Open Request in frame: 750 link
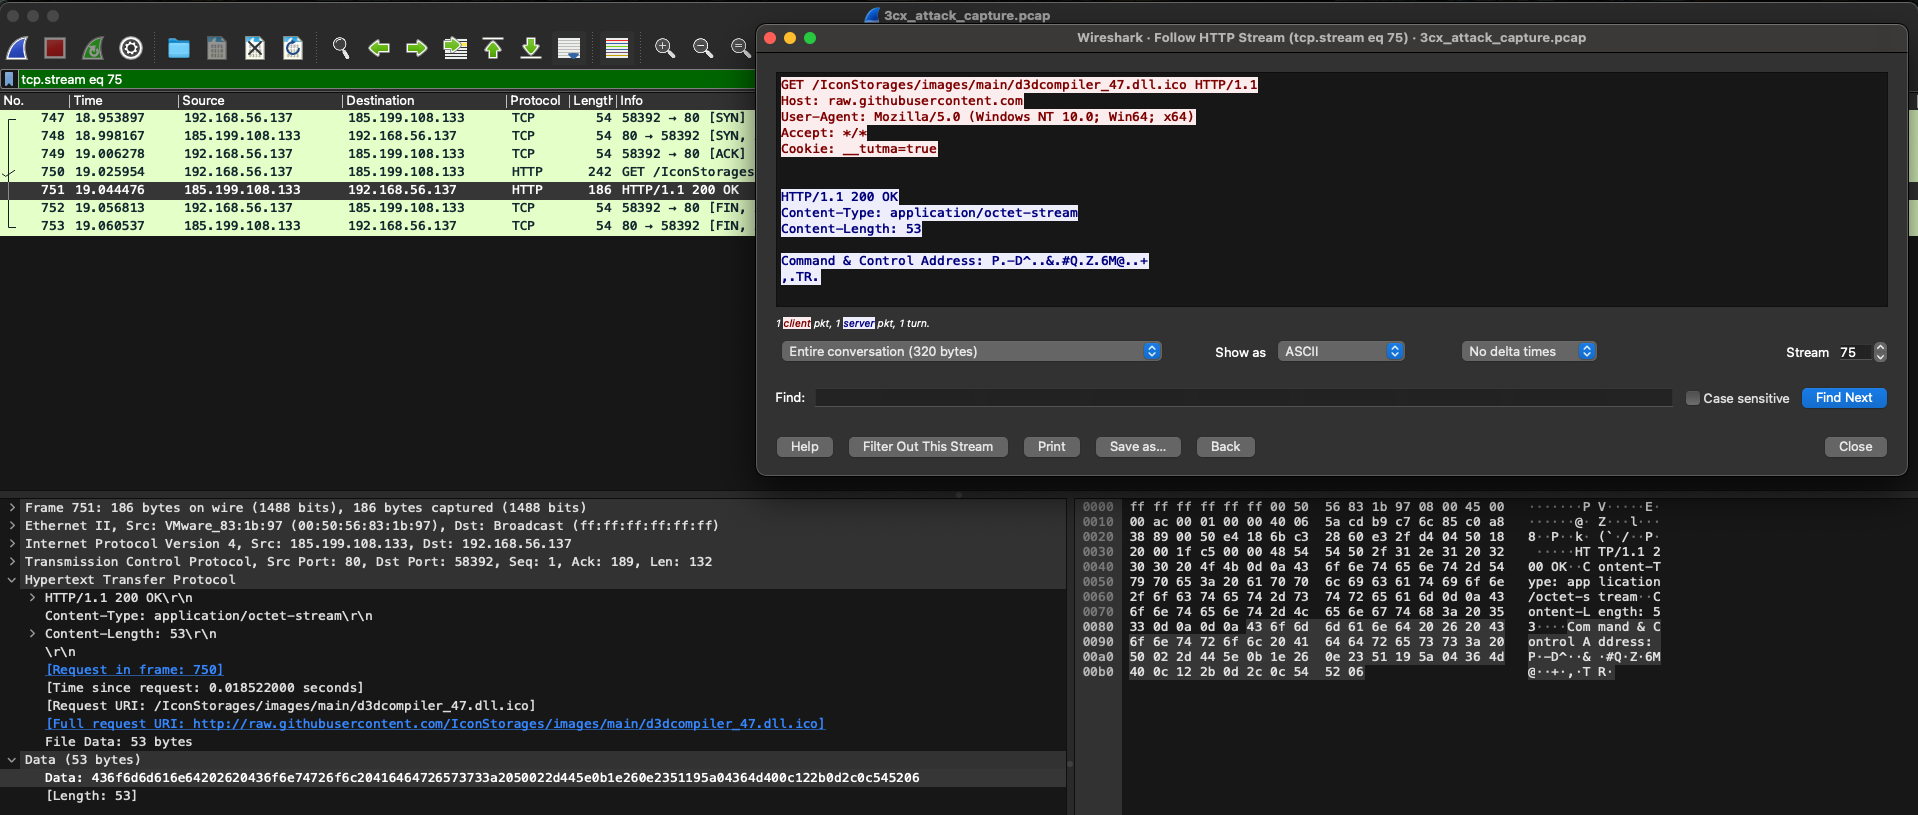1918x815 pixels. tap(135, 670)
